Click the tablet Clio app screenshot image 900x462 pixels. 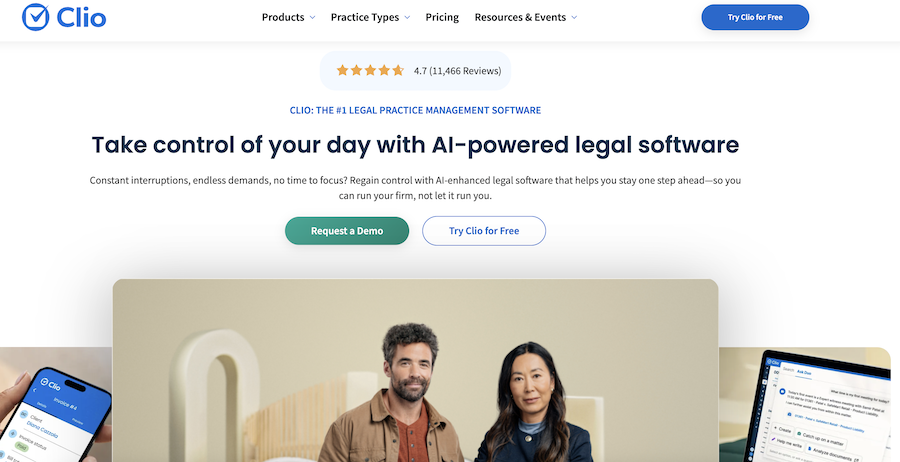[x=805, y=405]
